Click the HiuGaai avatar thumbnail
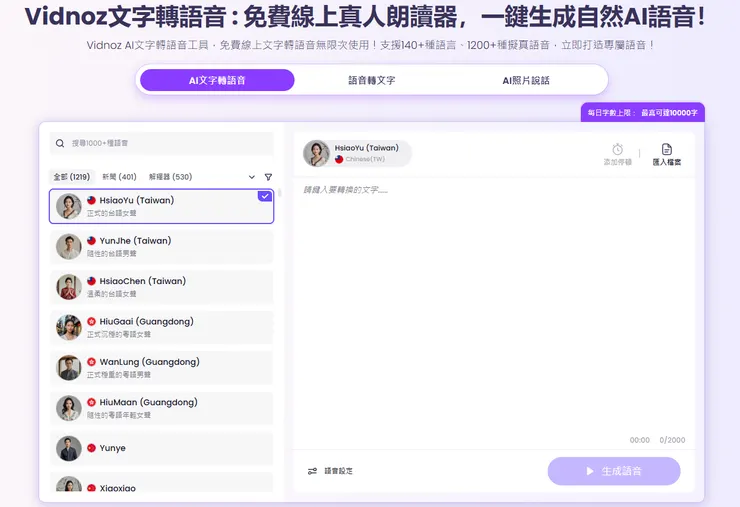The image size is (740, 507). coord(69,328)
